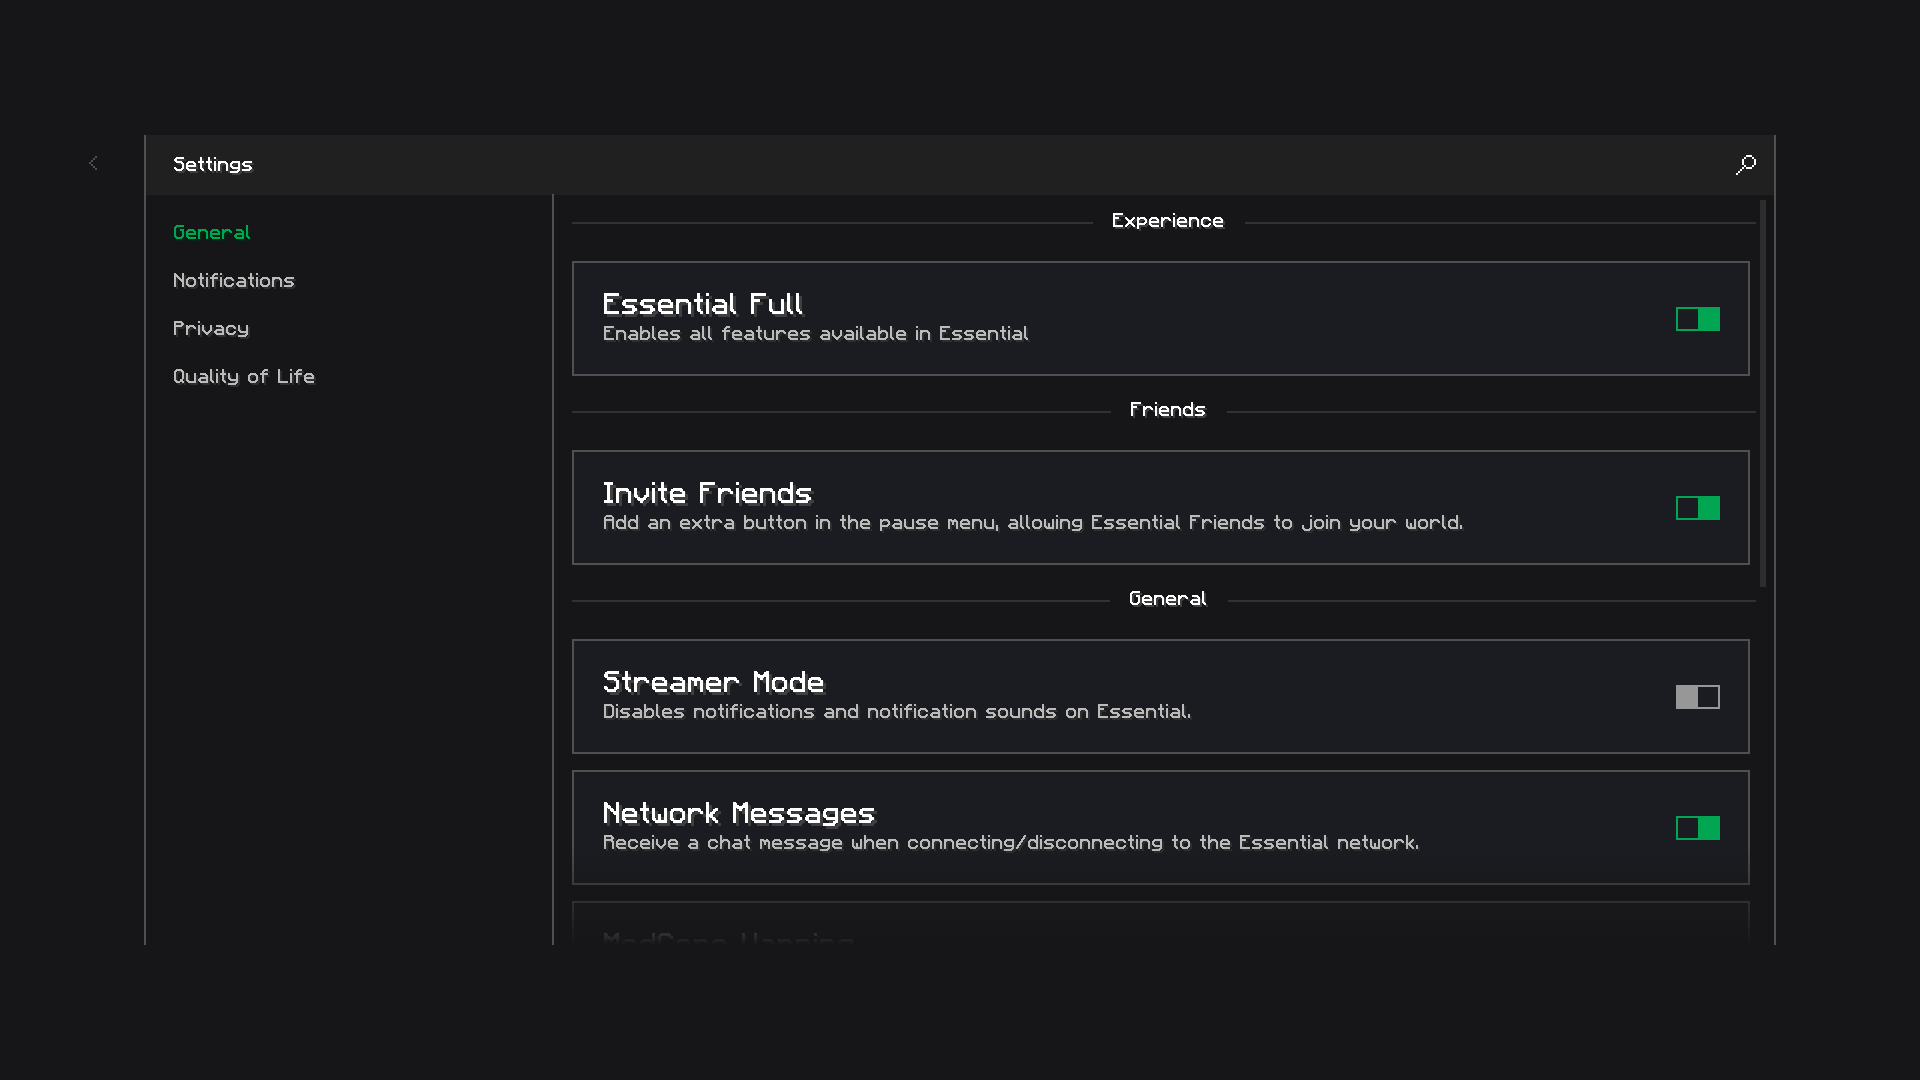The image size is (1920, 1080).
Task: Click the search icon in settings
Action: [x=1746, y=165]
